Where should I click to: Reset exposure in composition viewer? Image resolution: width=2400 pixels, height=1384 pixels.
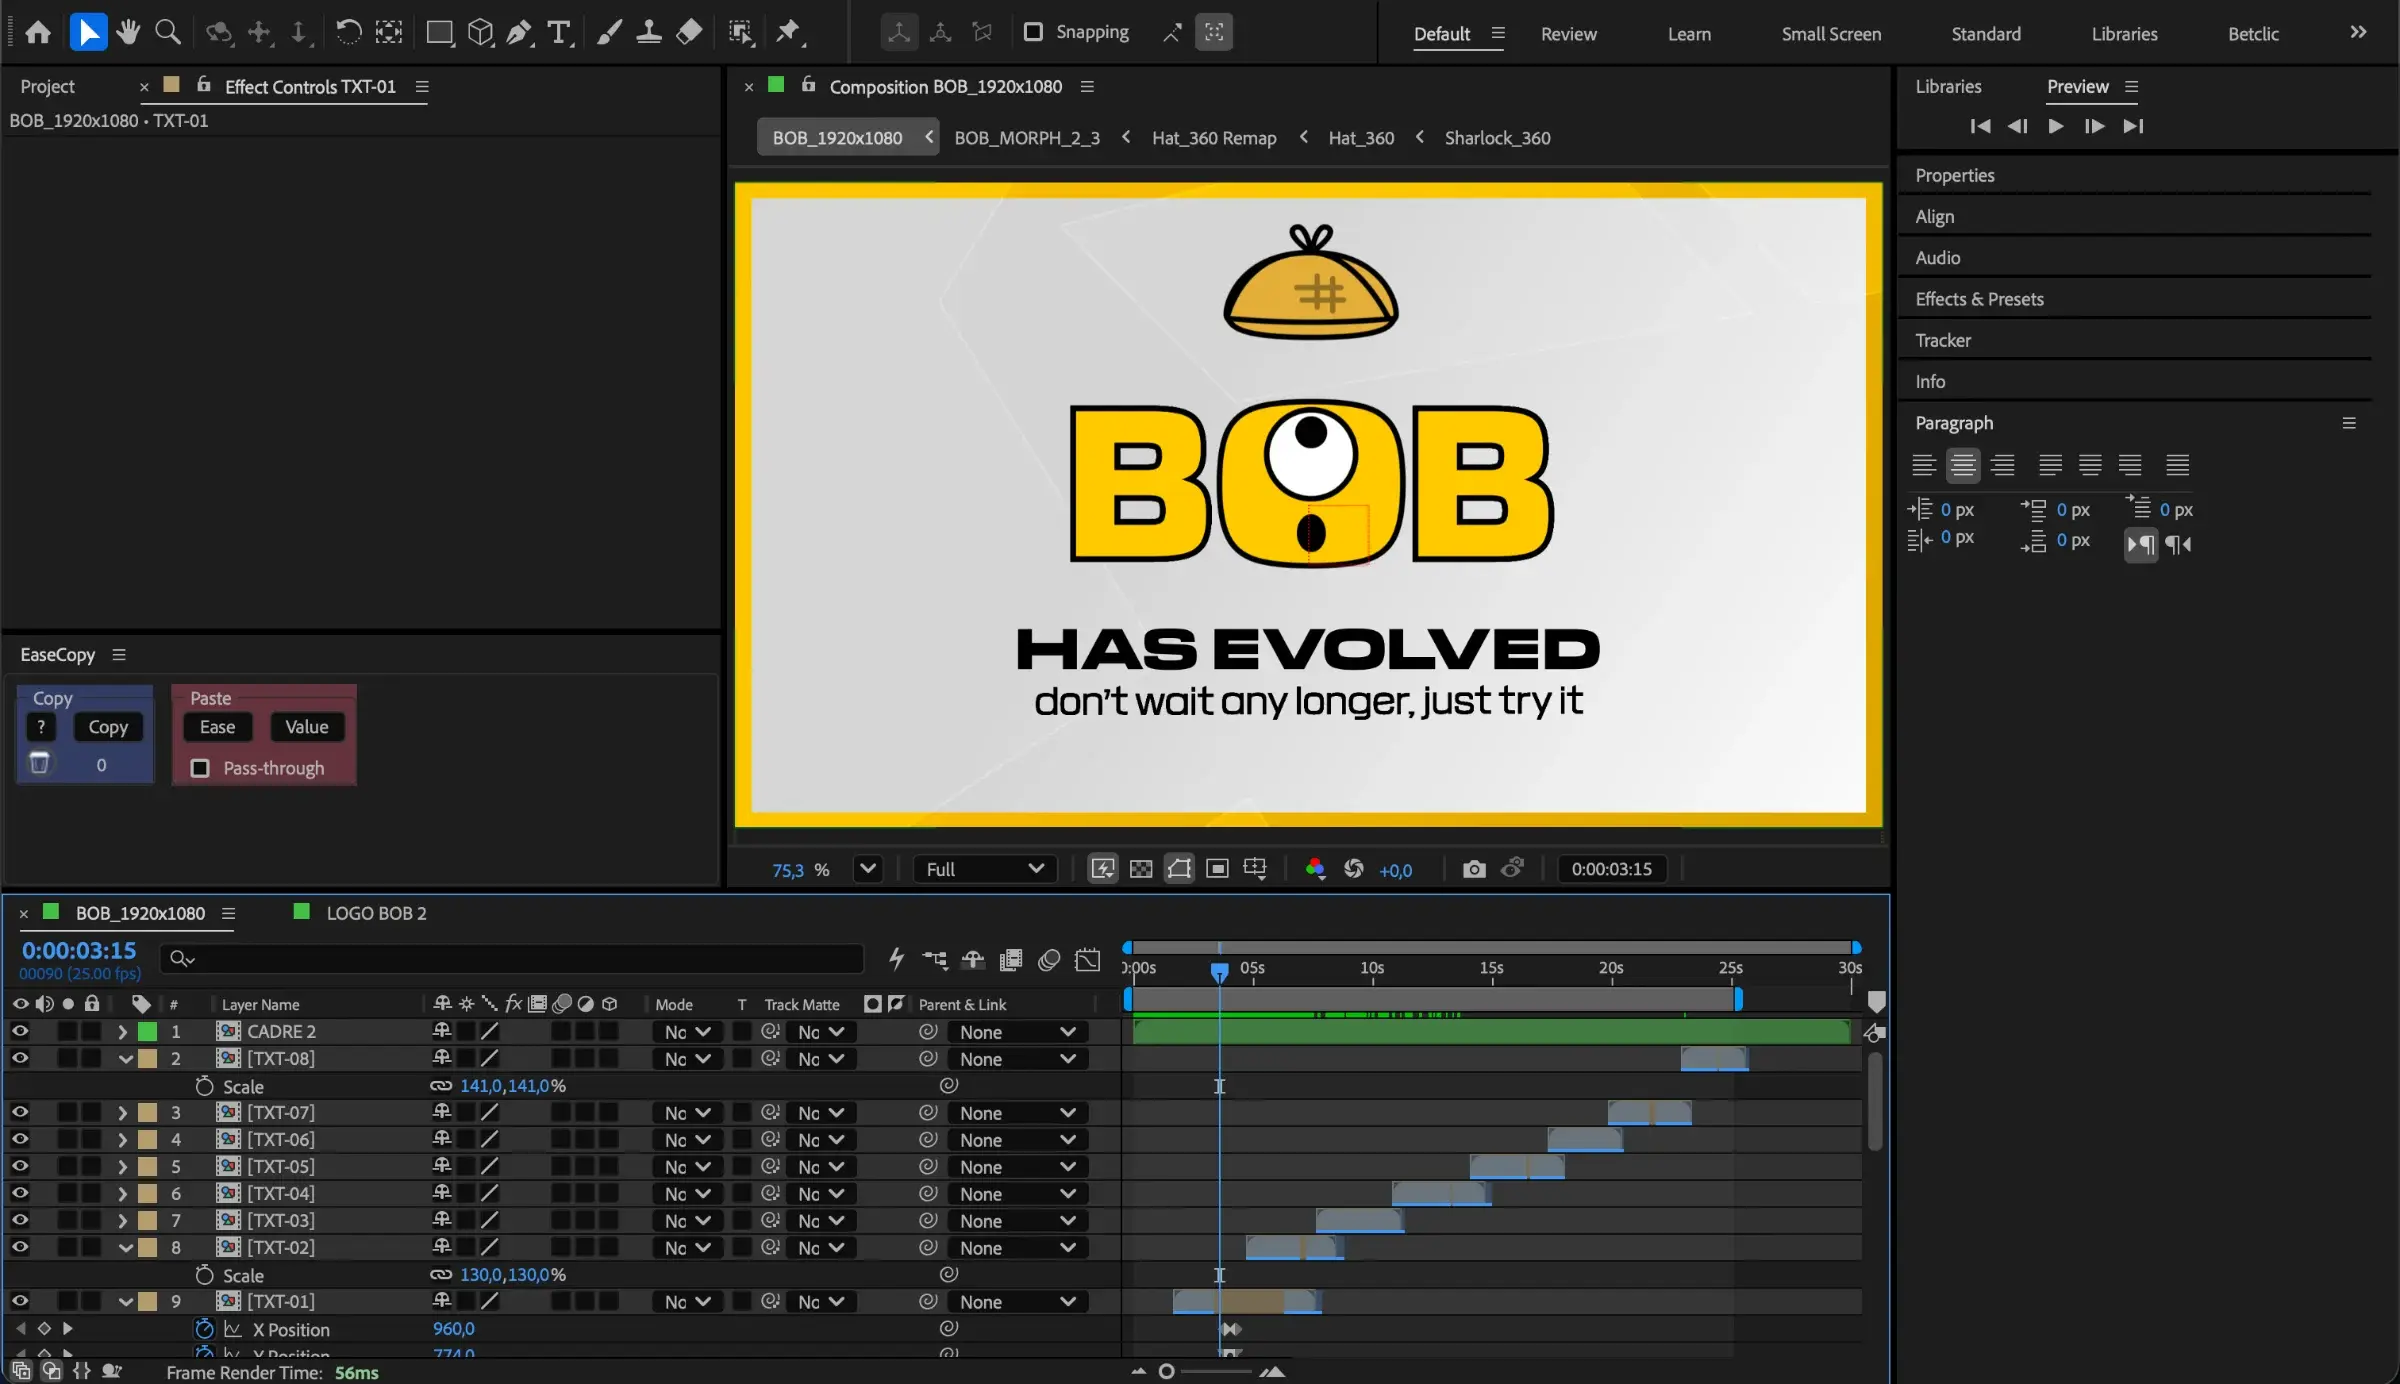point(1353,869)
